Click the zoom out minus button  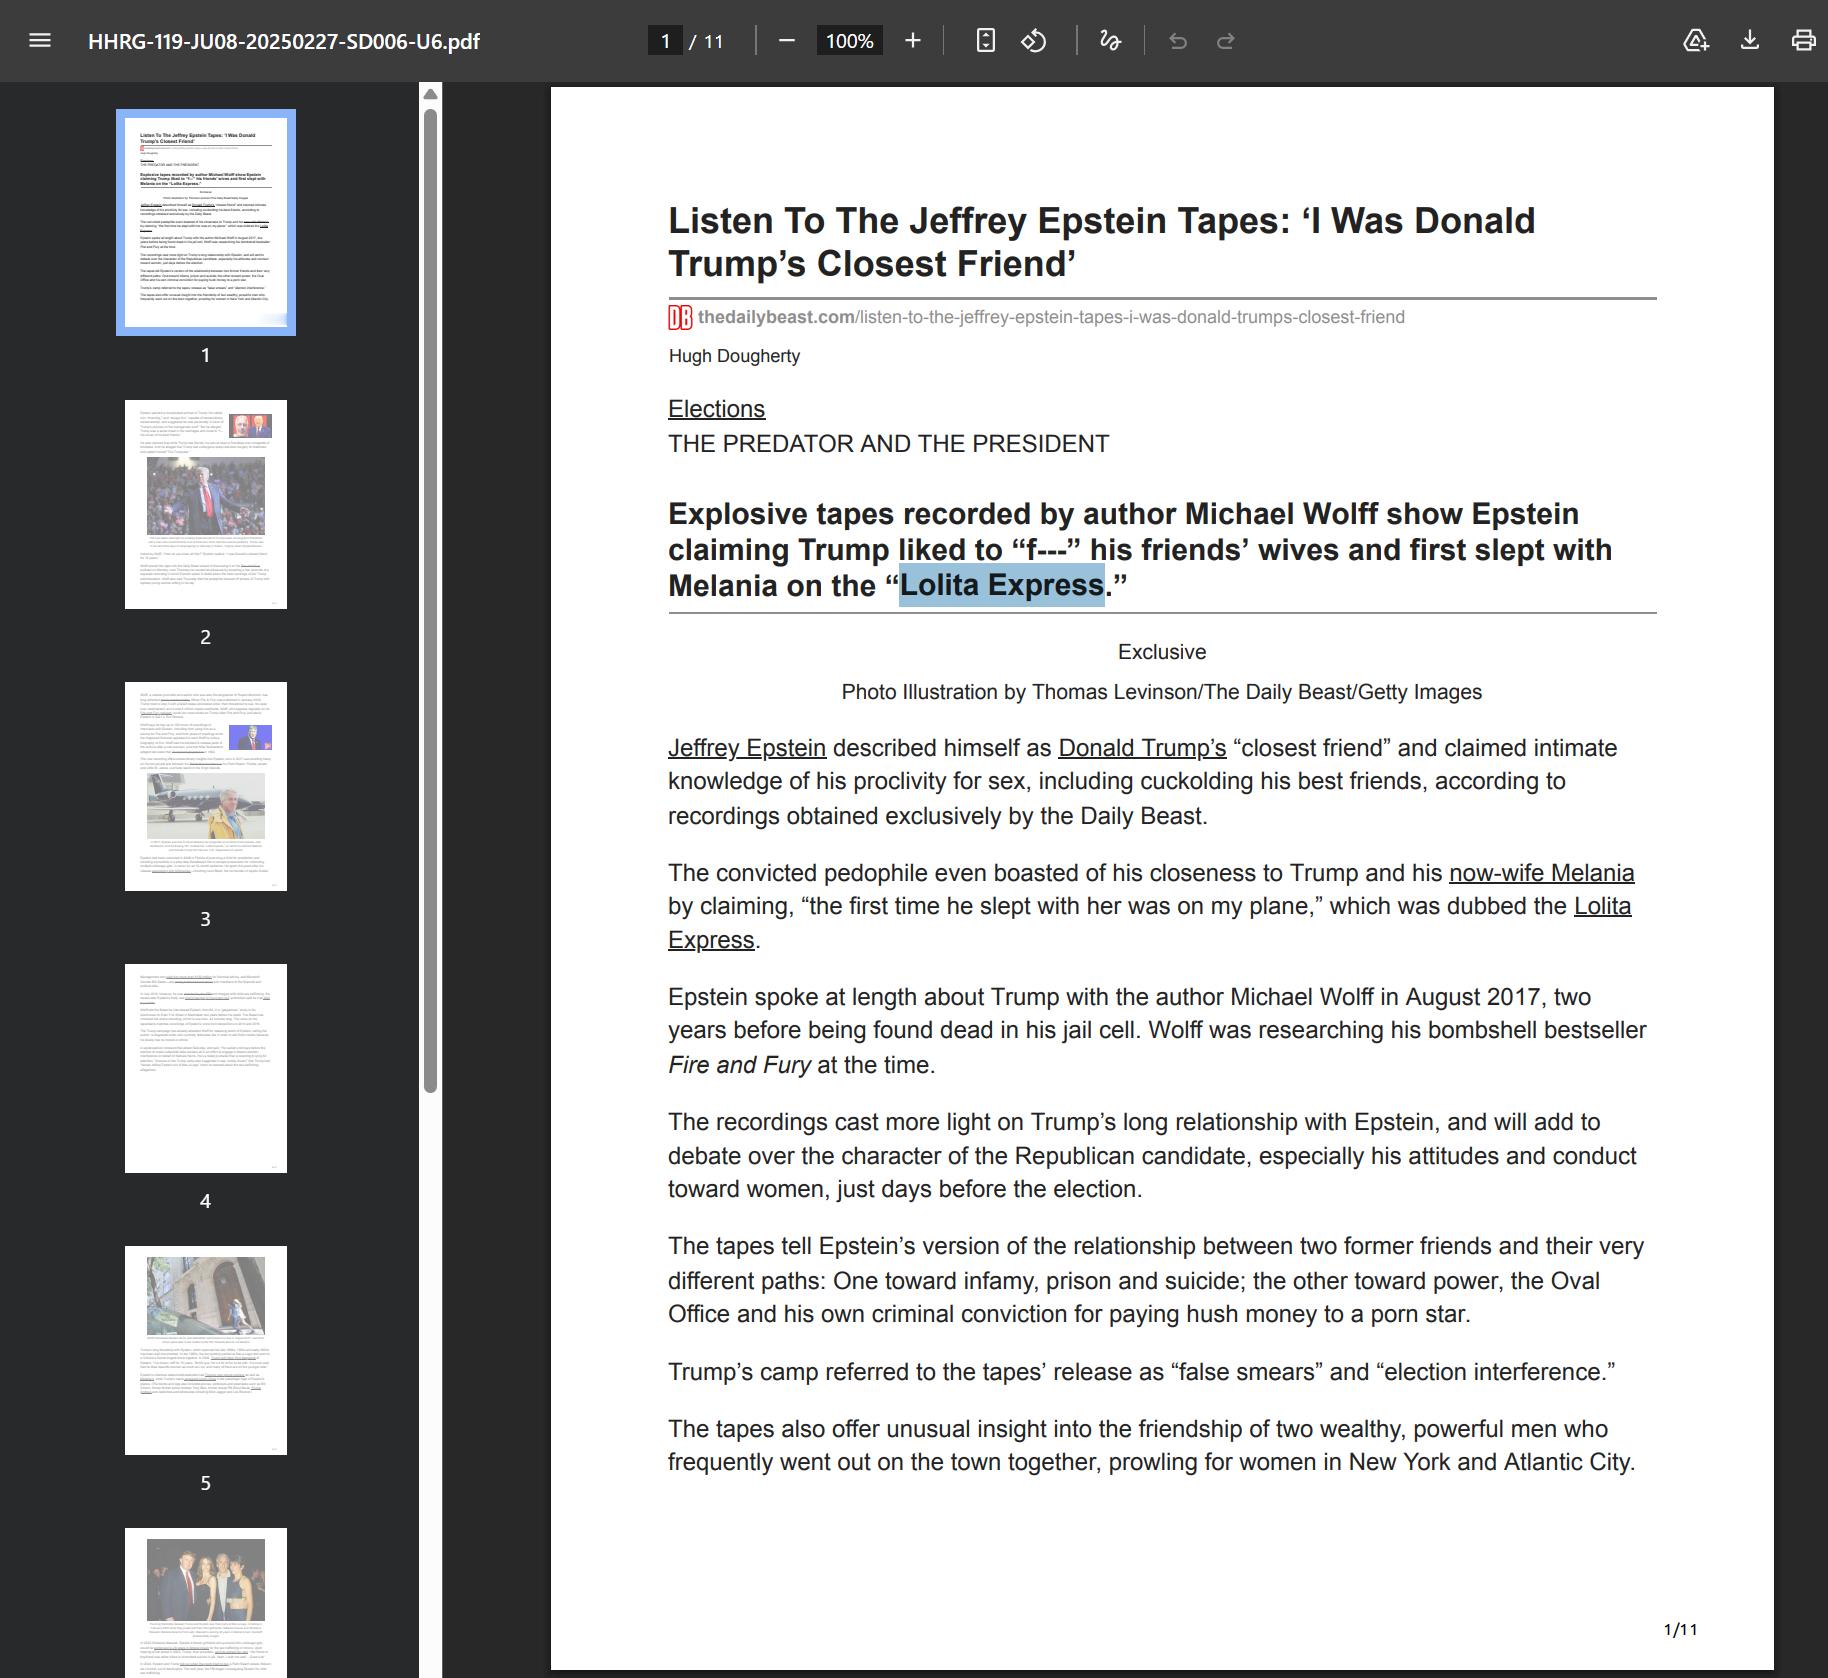[787, 41]
